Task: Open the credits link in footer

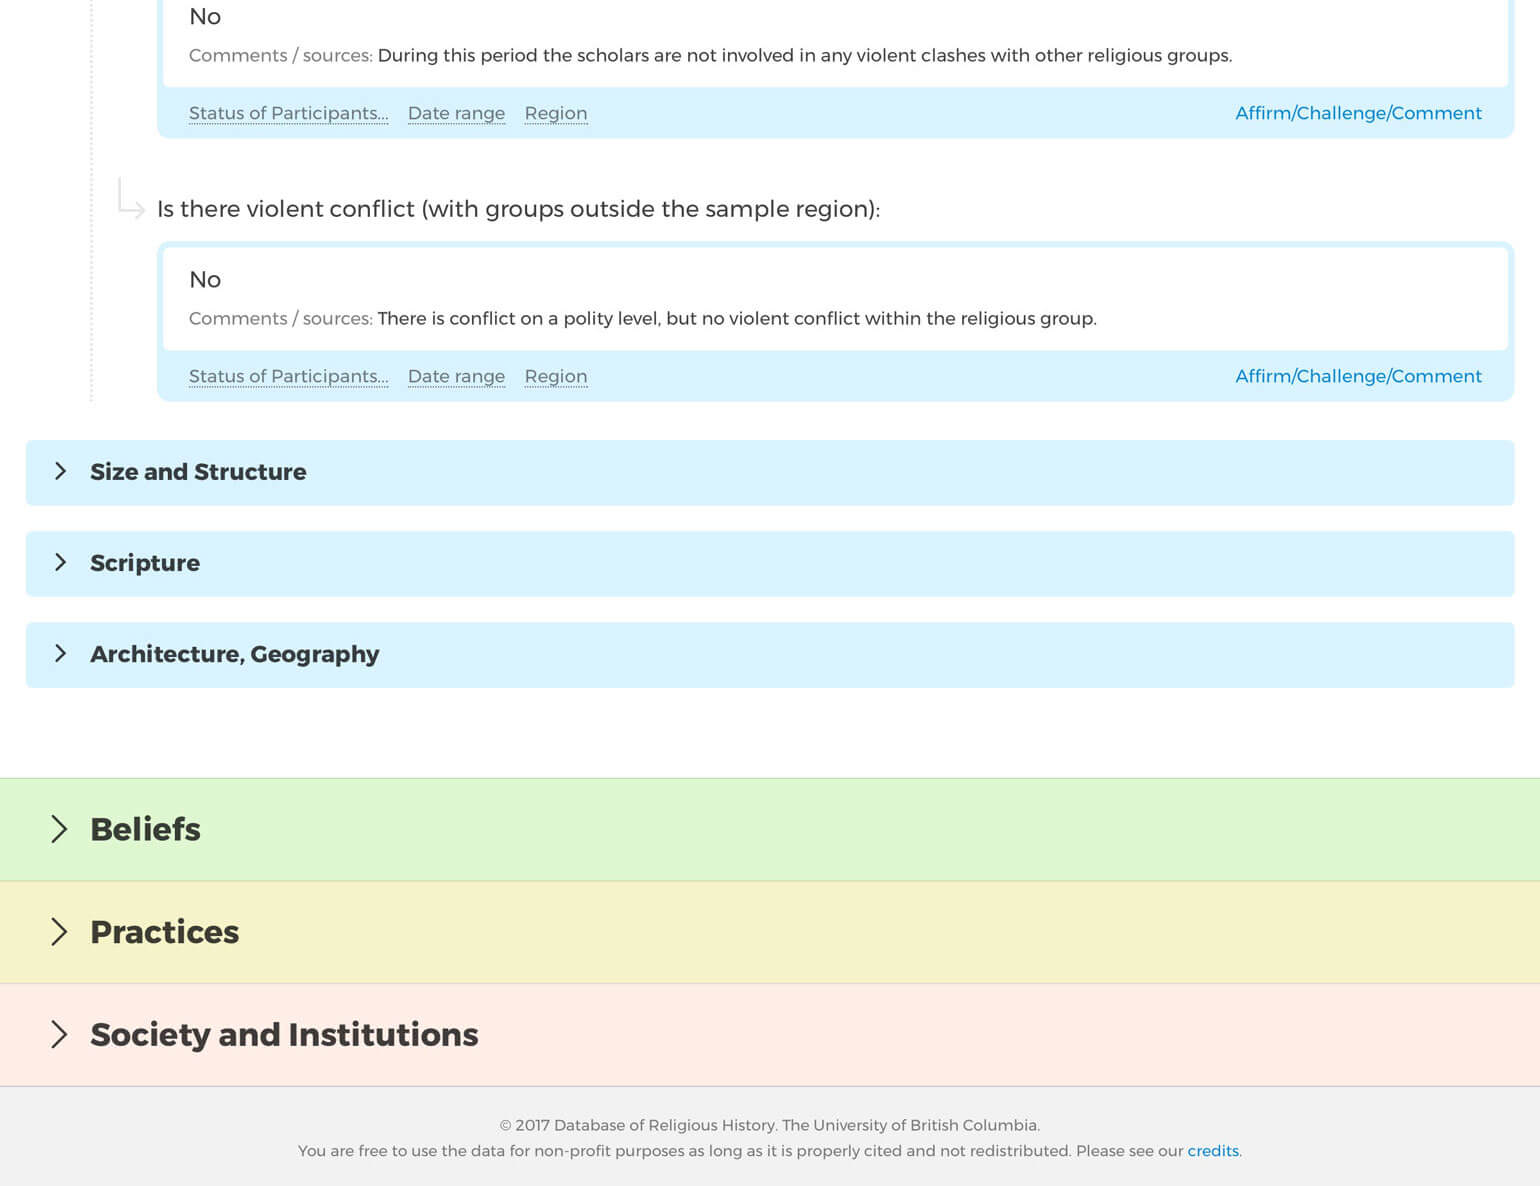Action: pos(1212,1151)
